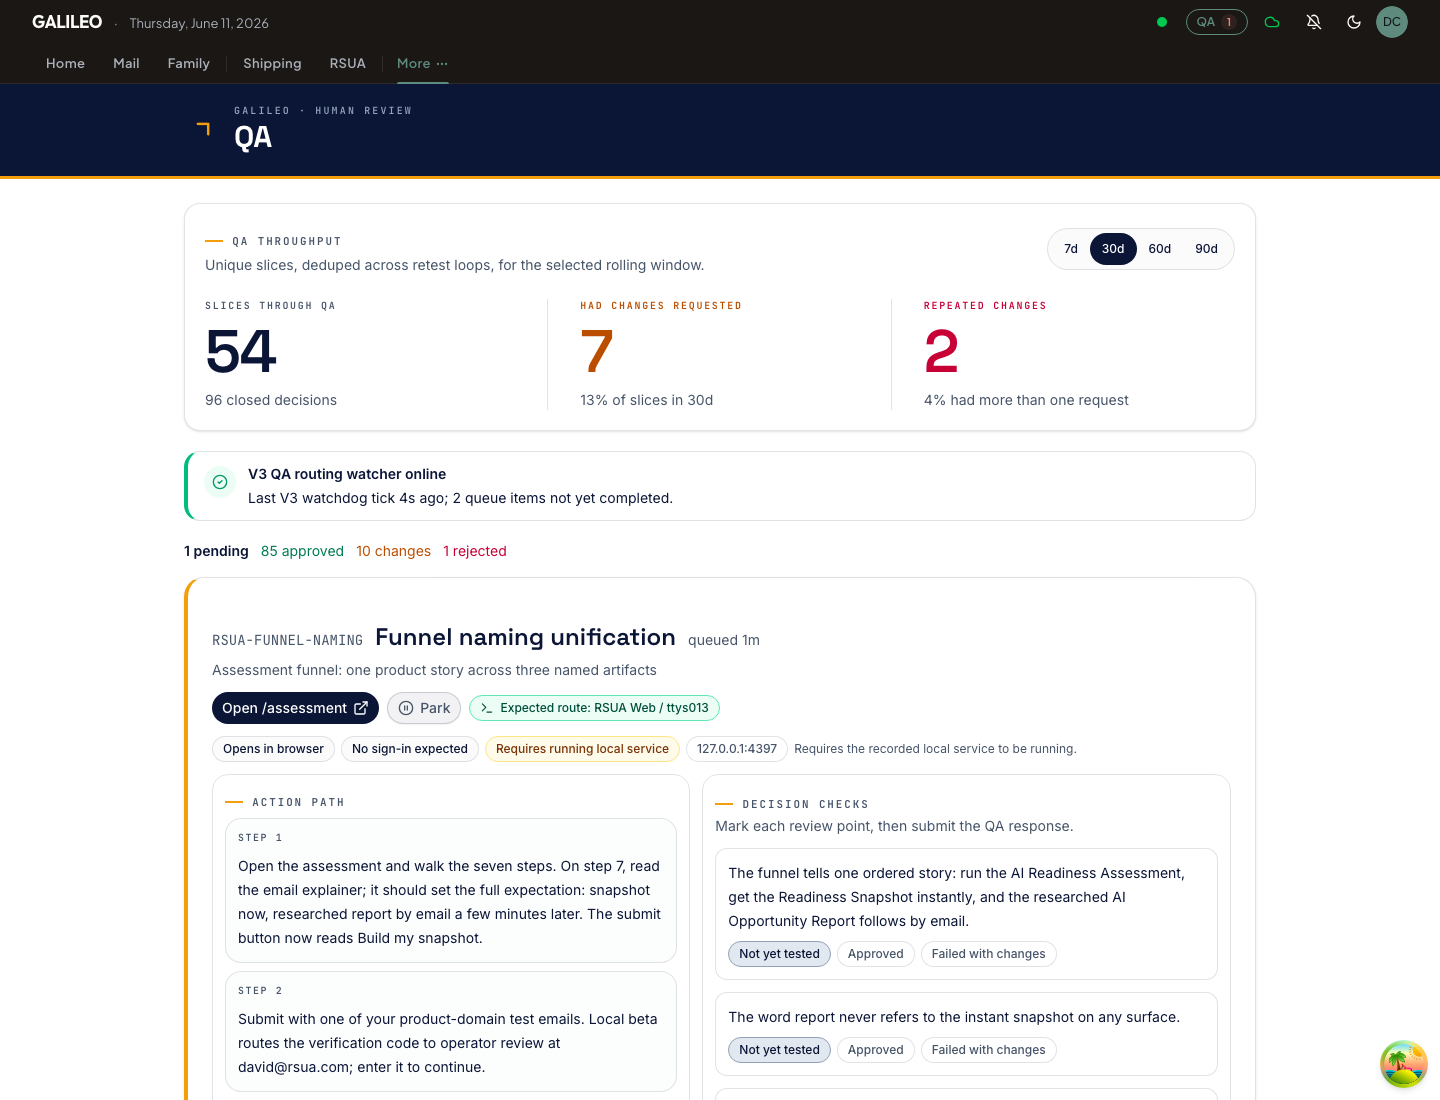Mark funnel story check as Approved
Screen dimensions: 1440x1100
875,954
